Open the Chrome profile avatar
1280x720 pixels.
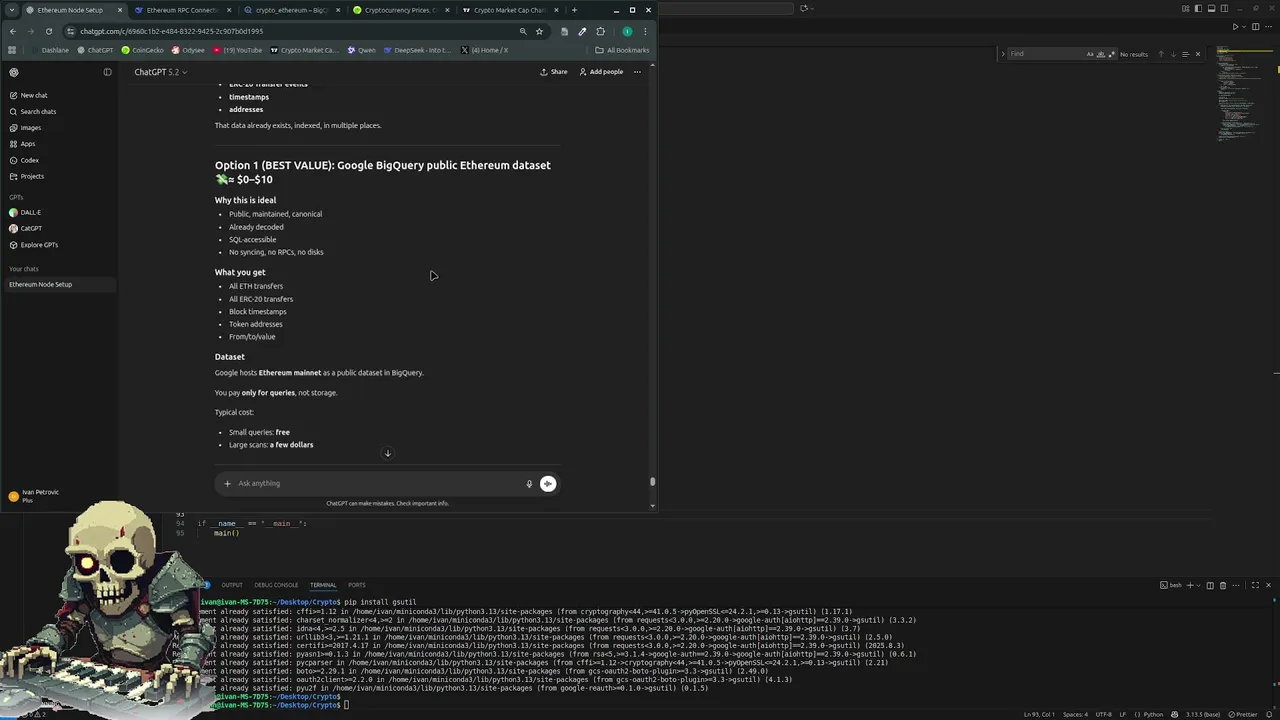627,31
